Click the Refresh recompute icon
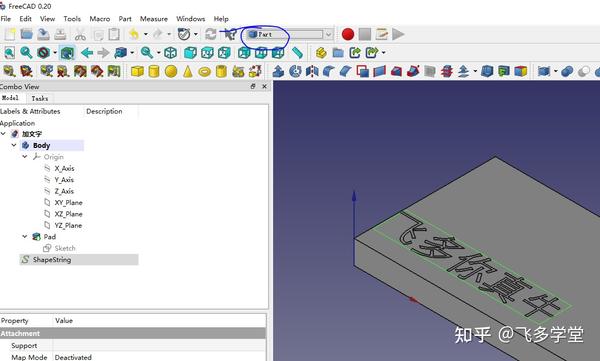600x361 pixels. [210, 34]
